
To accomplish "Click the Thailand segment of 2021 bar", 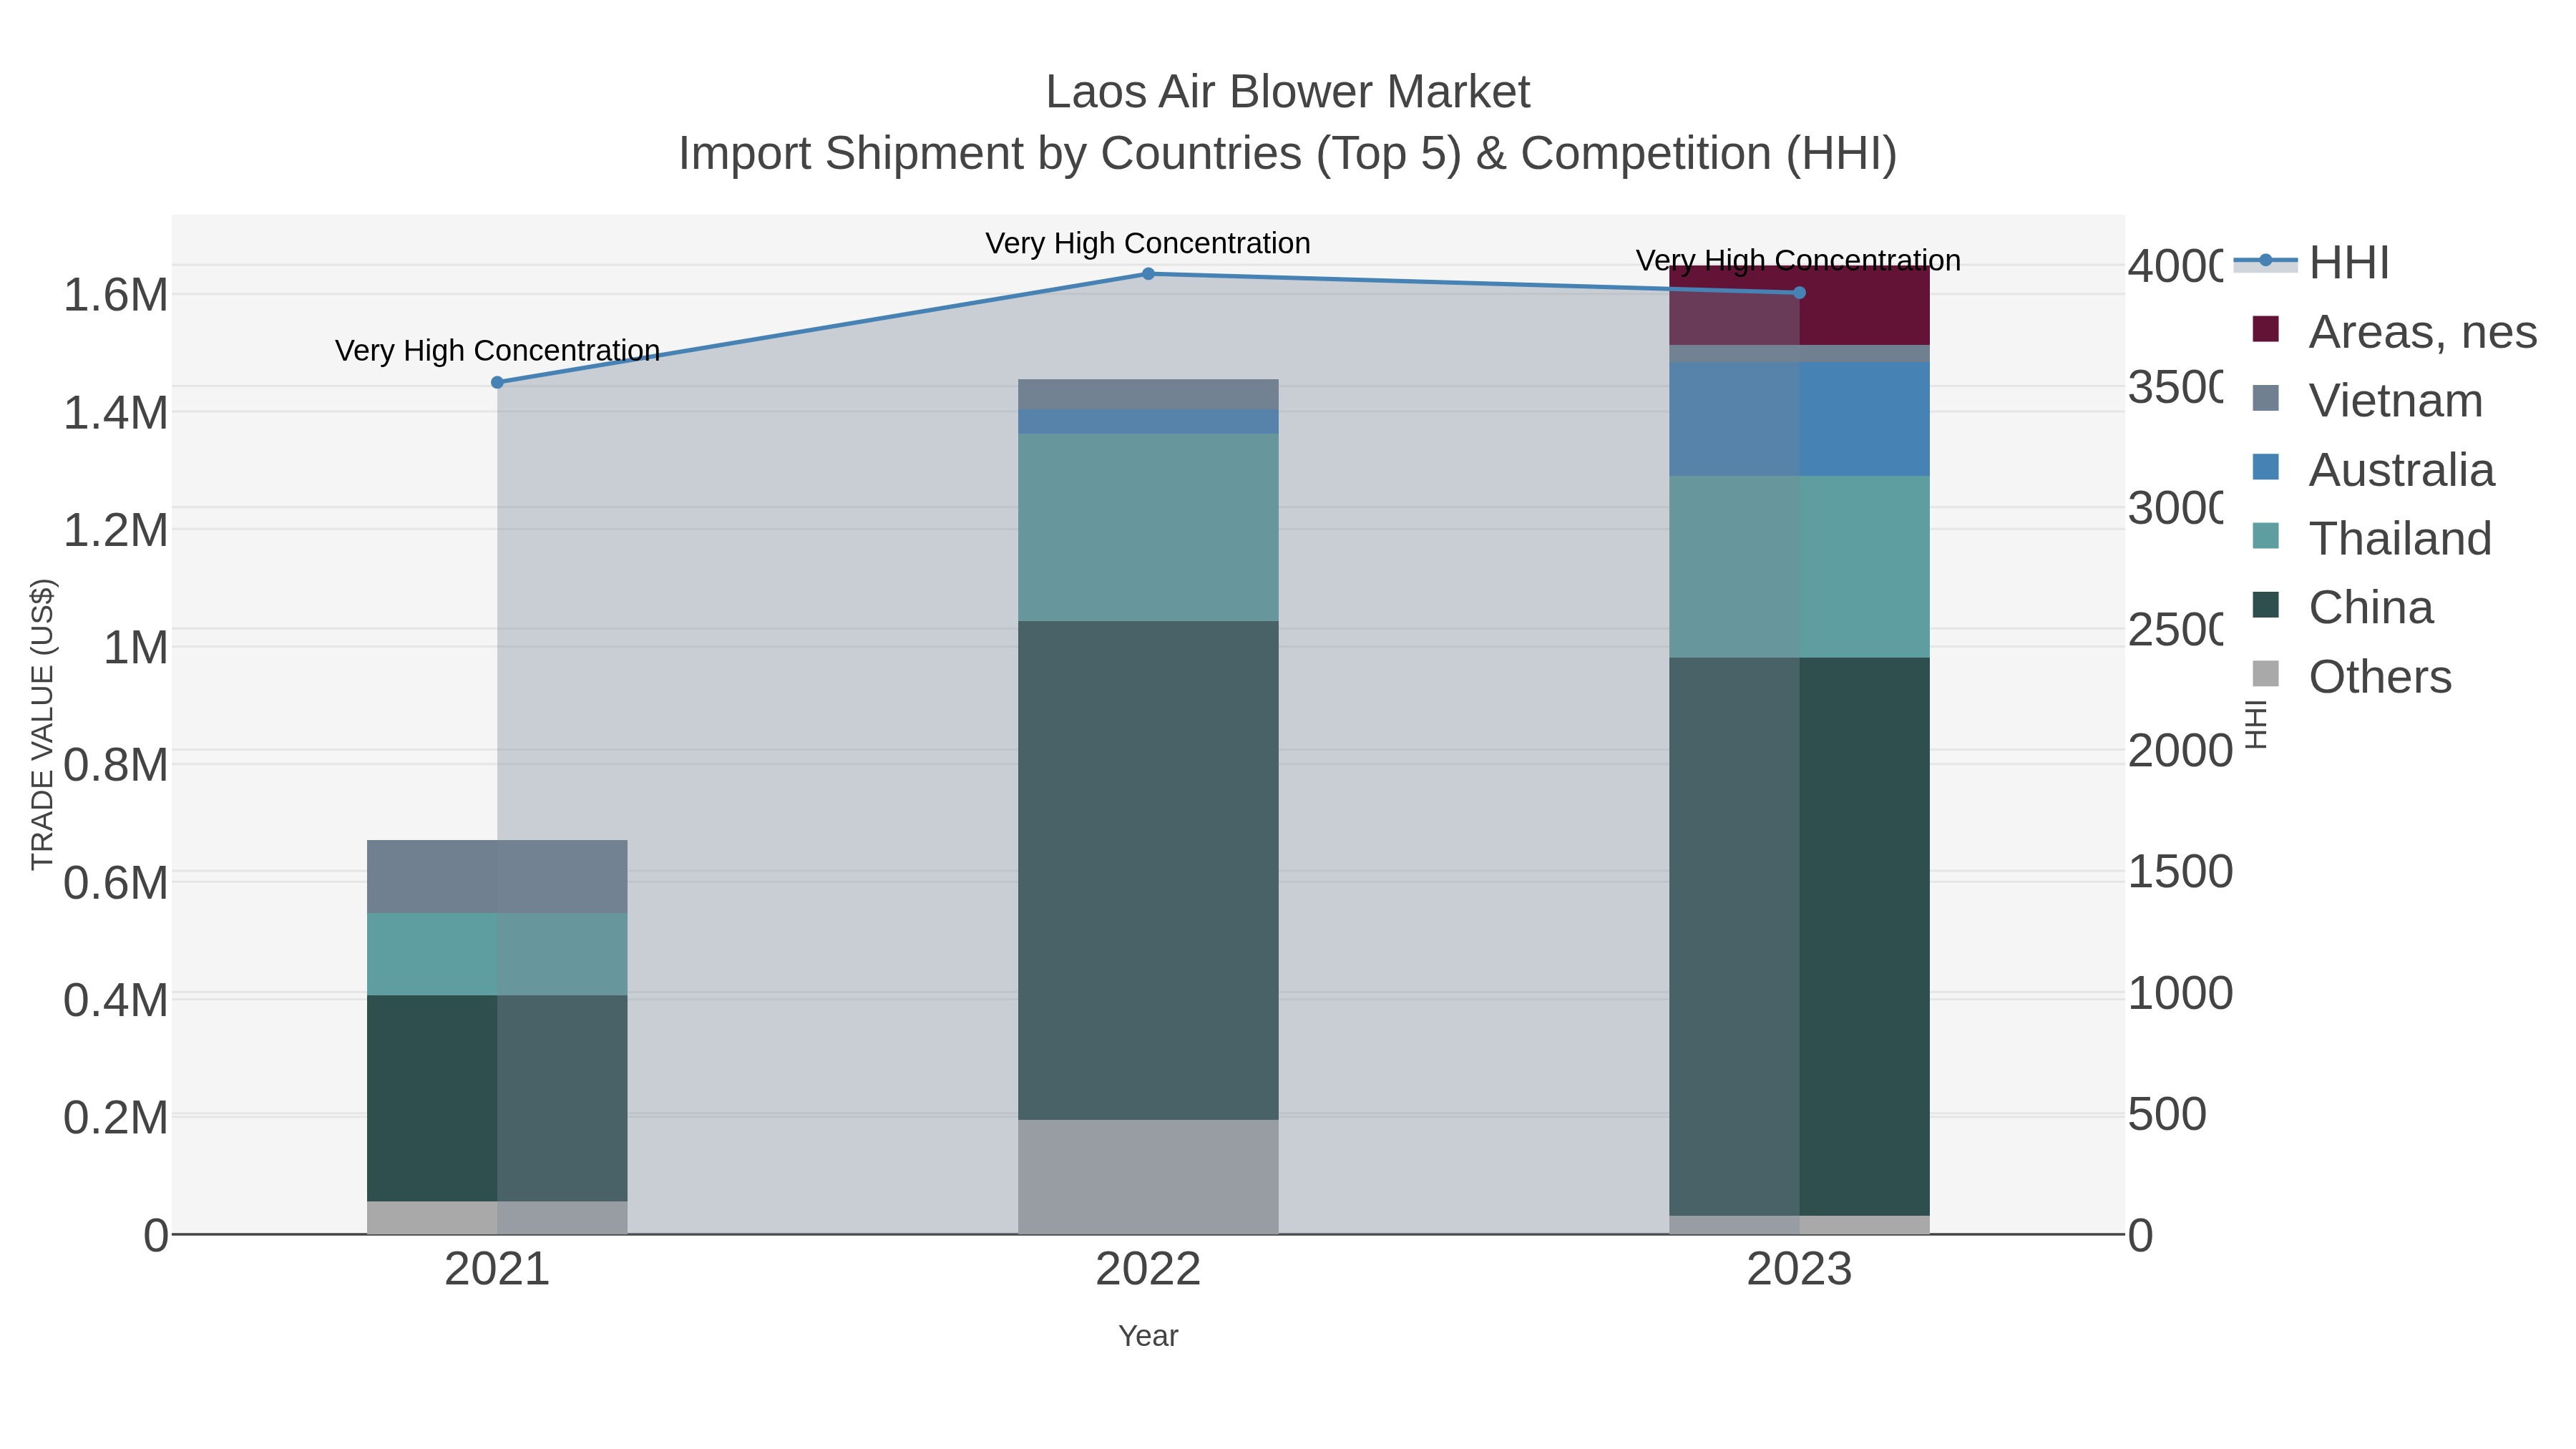I will click(x=497, y=954).
